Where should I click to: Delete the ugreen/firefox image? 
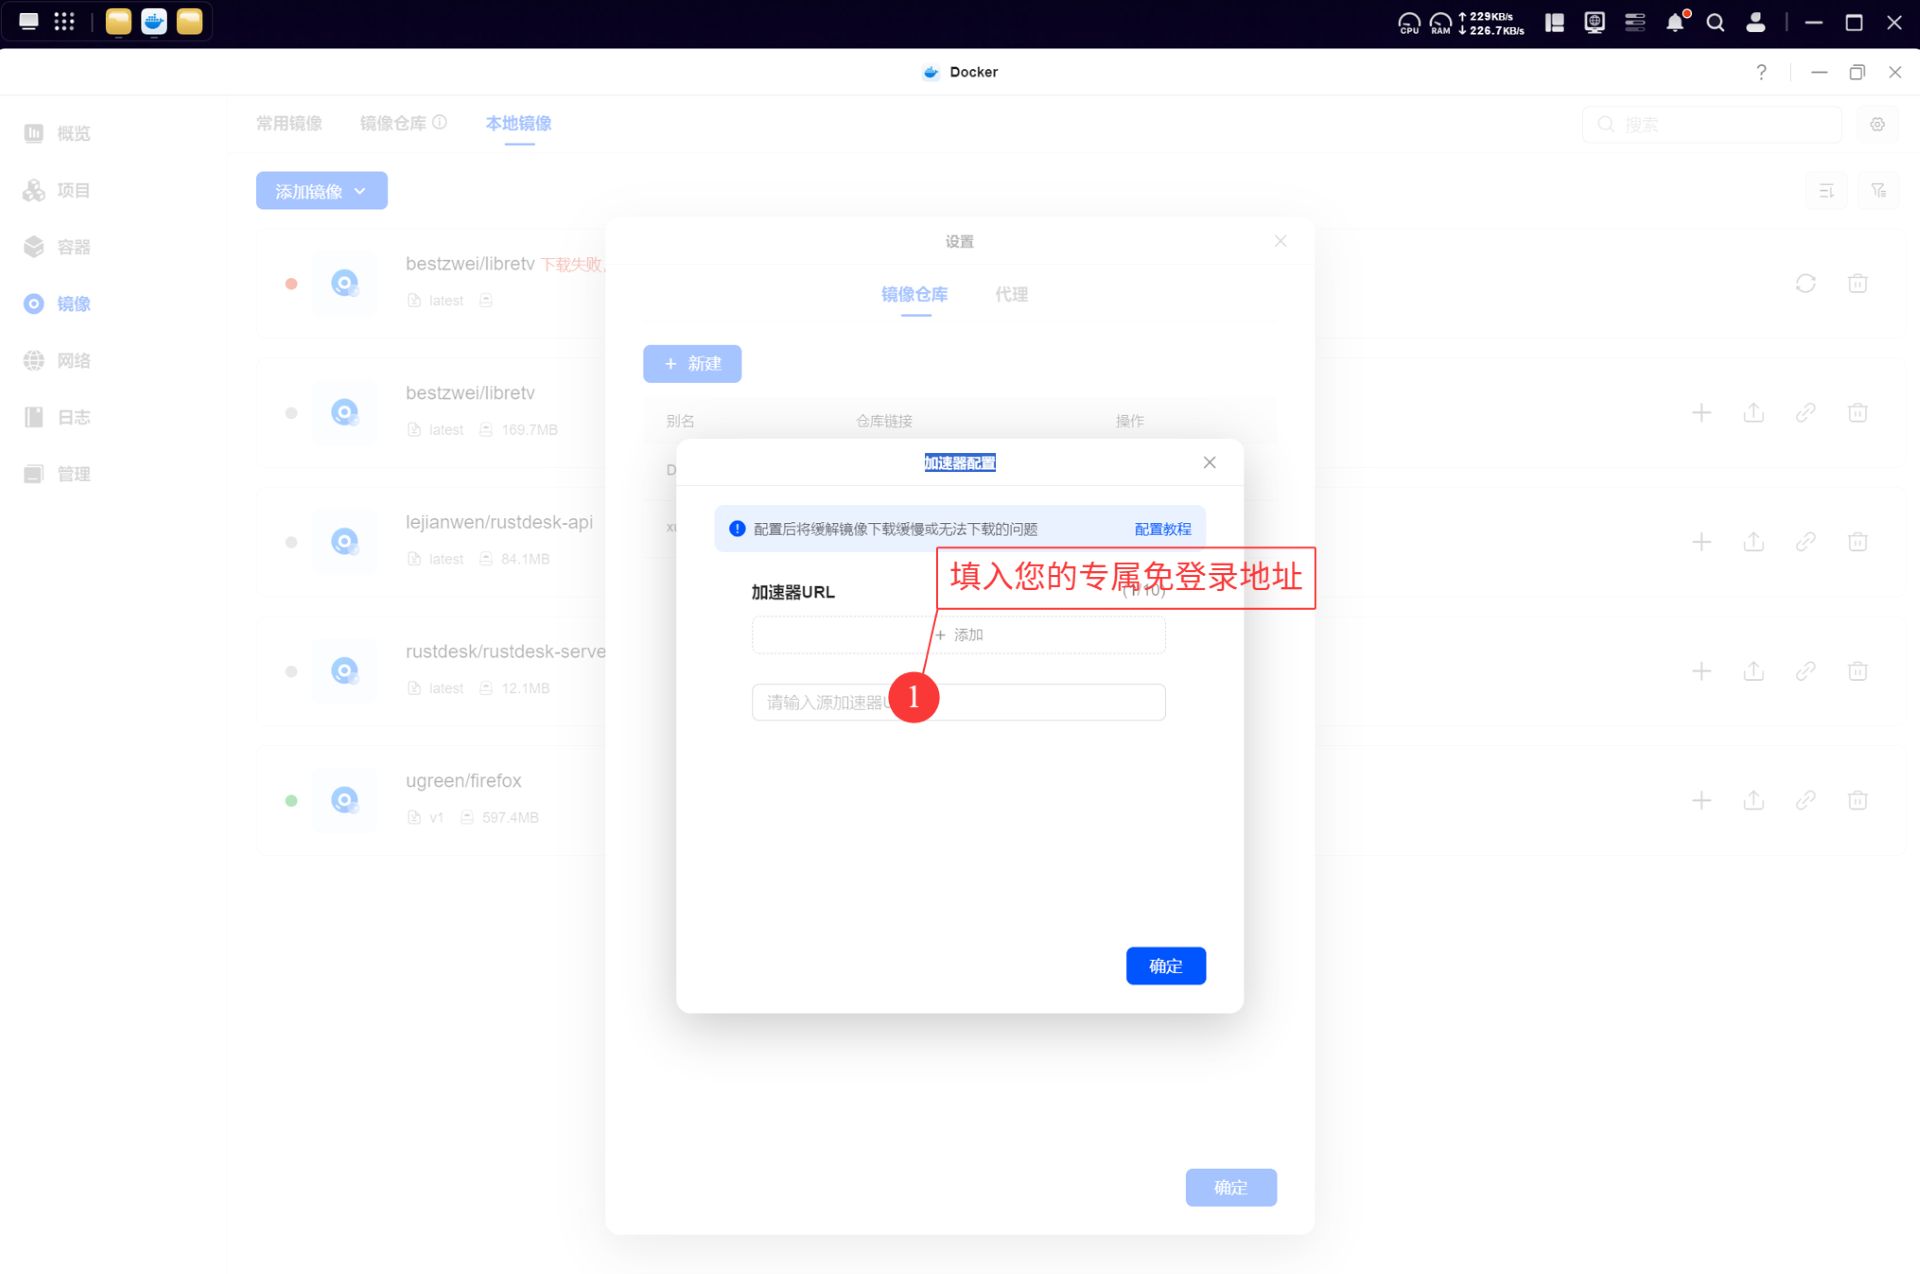1857,800
